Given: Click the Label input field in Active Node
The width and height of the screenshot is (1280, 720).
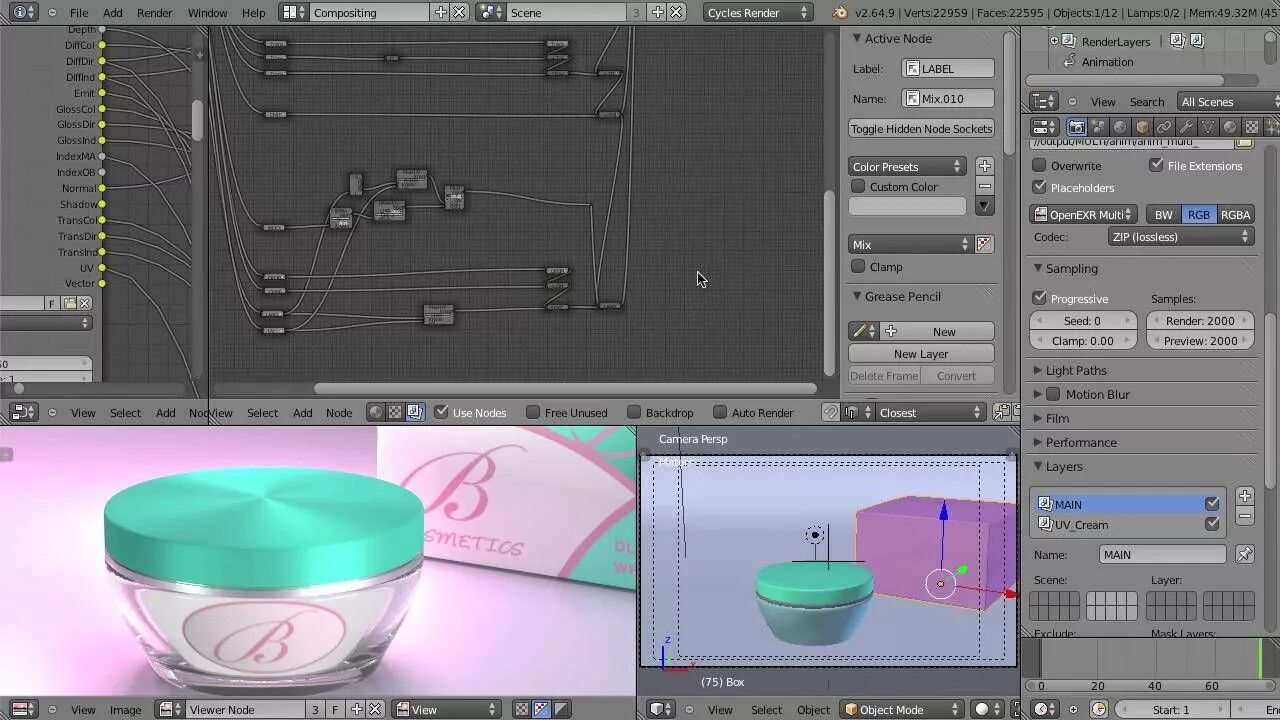Looking at the screenshot, I should pyautogui.click(x=947, y=68).
